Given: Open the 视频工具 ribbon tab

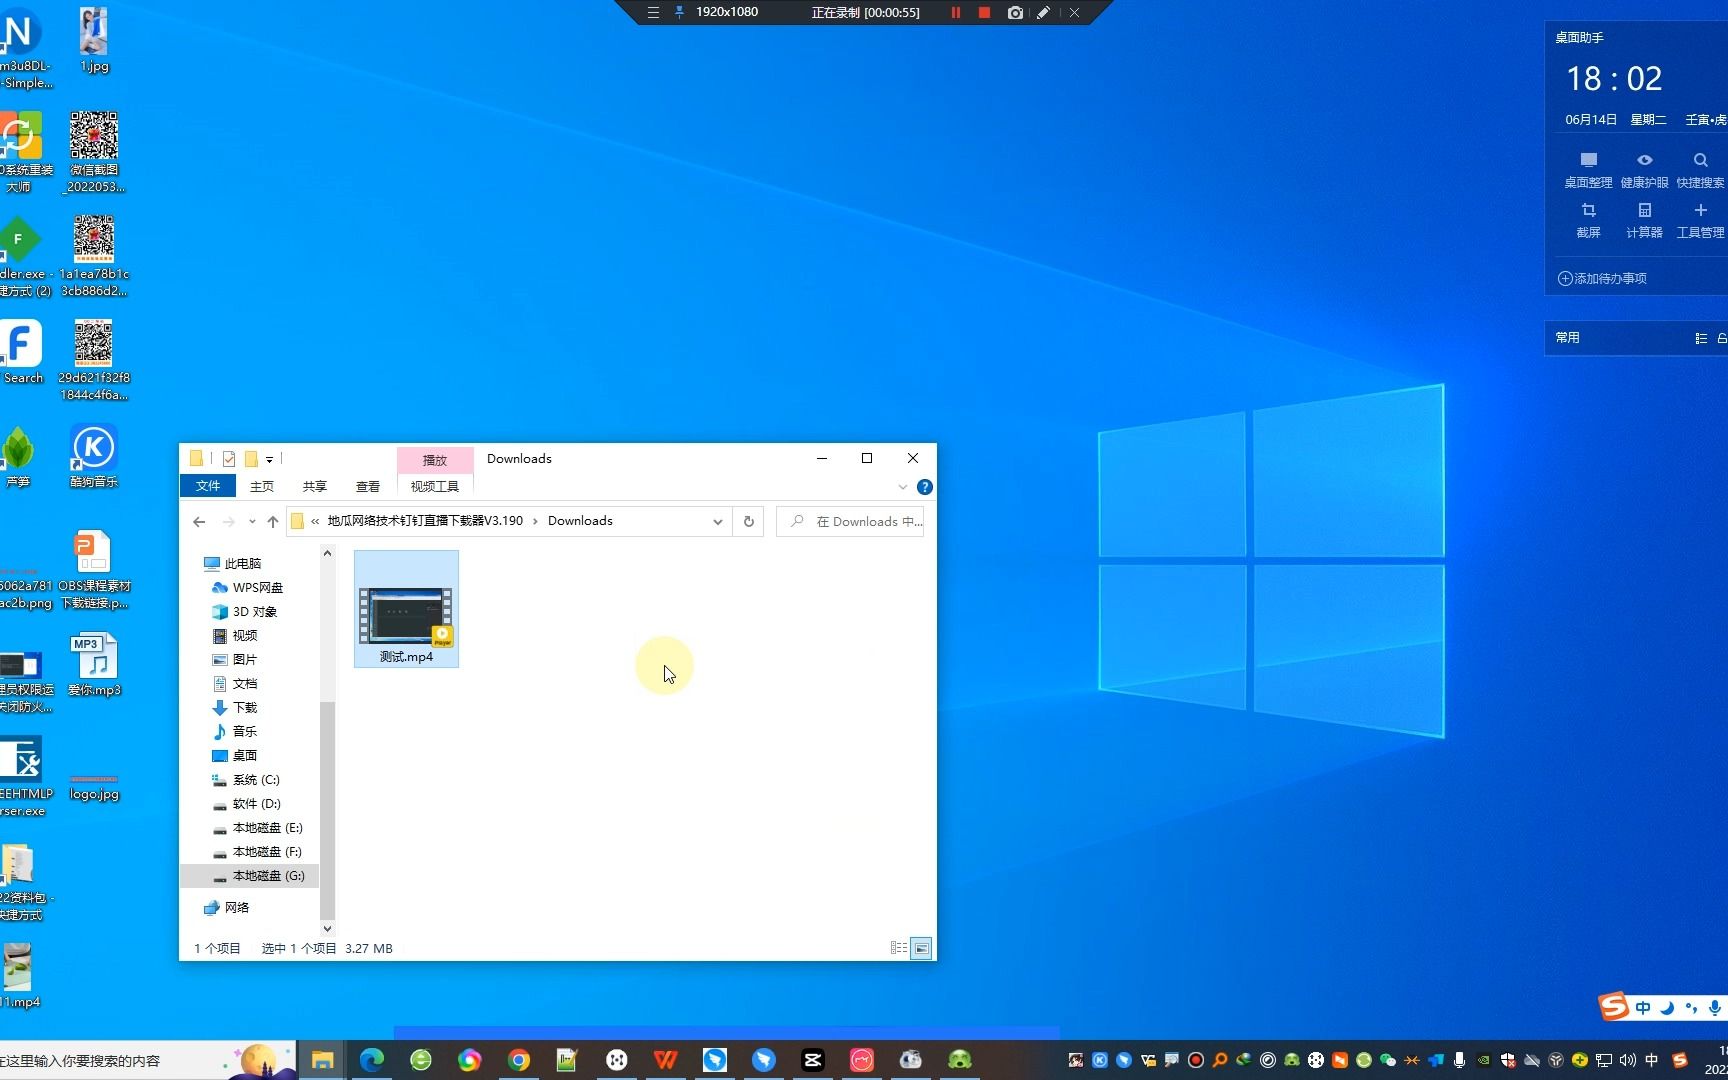Looking at the screenshot, I should coord(435,486).
